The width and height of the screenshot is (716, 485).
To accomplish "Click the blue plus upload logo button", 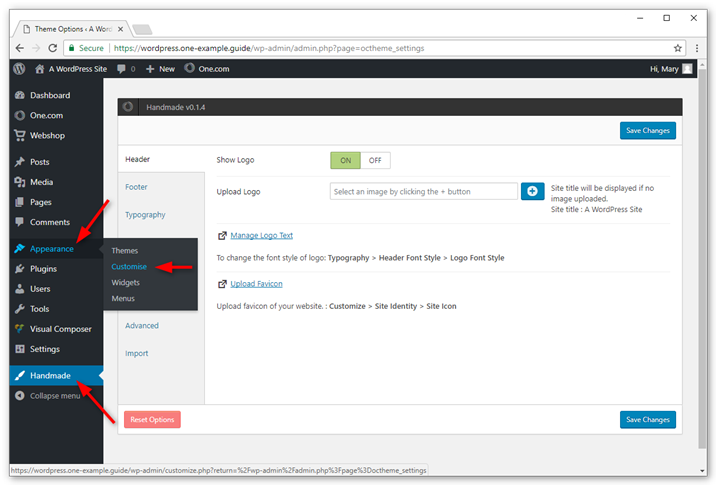I will [x=532, y=191].
